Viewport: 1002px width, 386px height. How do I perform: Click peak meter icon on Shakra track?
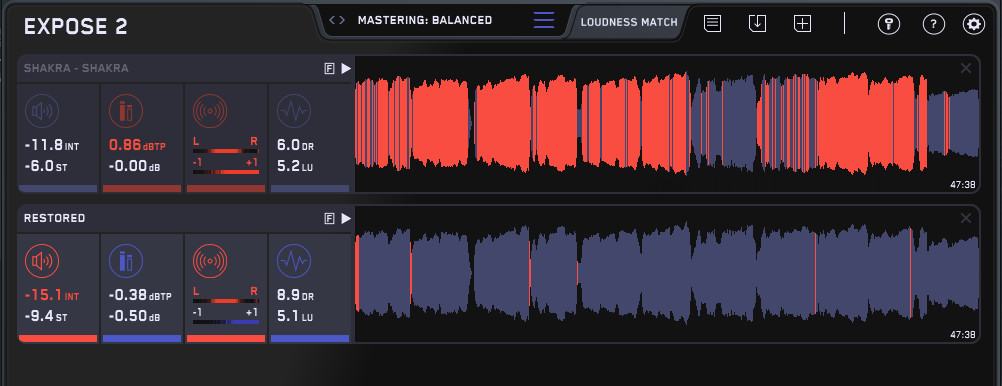click(x=126, y=111)
